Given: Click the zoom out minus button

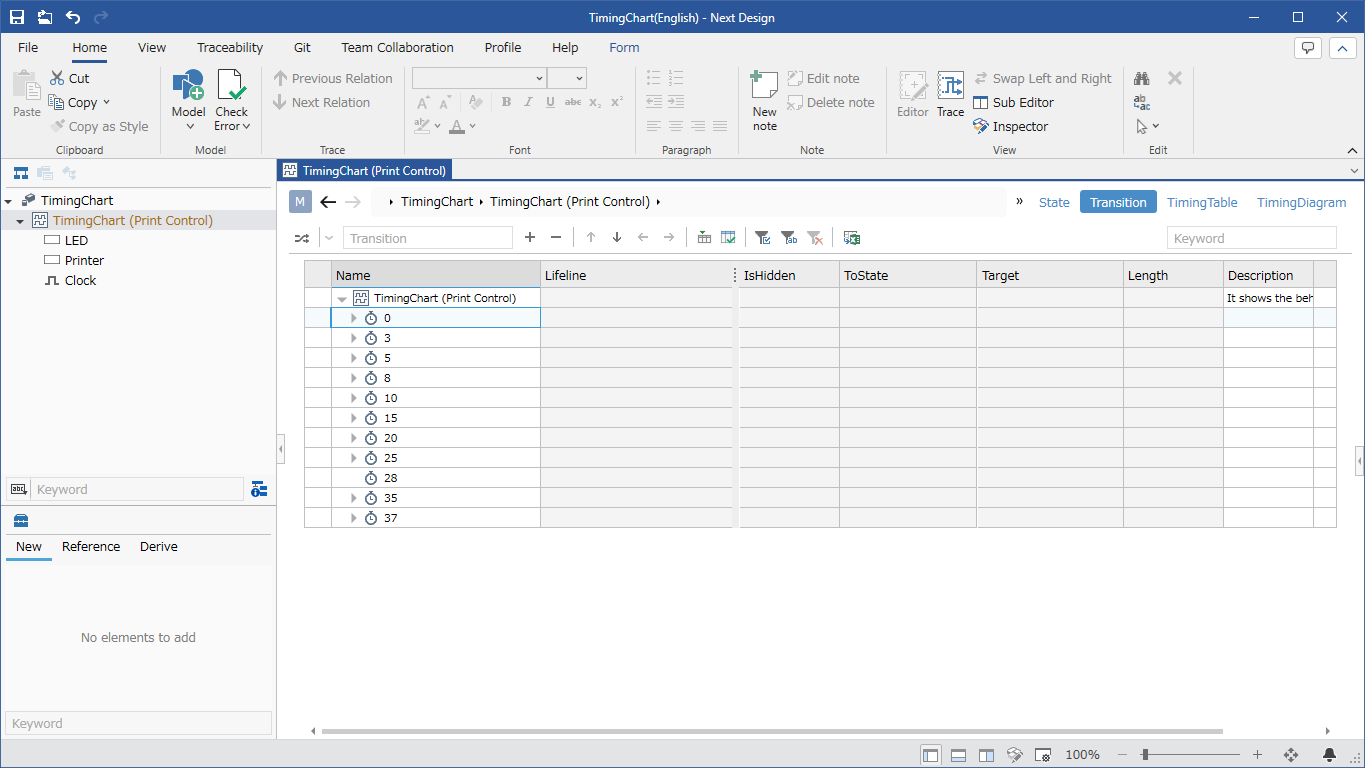Looking at the screenshot, I should tap(1123, 755).
